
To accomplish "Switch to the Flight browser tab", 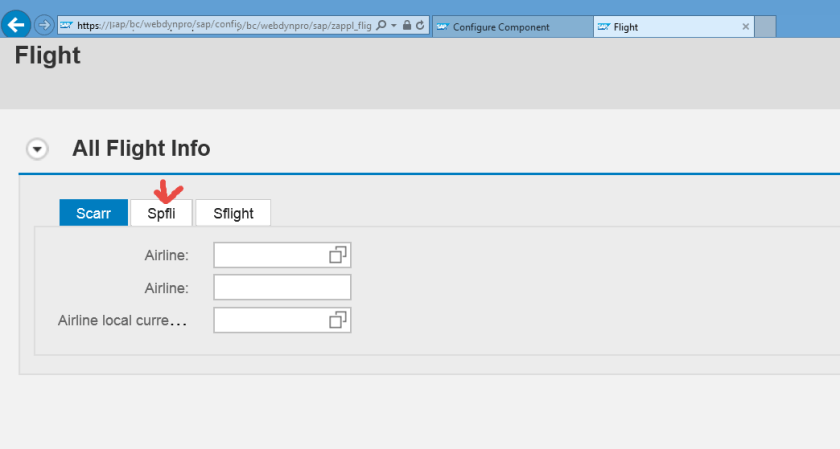I will point(674,27).
